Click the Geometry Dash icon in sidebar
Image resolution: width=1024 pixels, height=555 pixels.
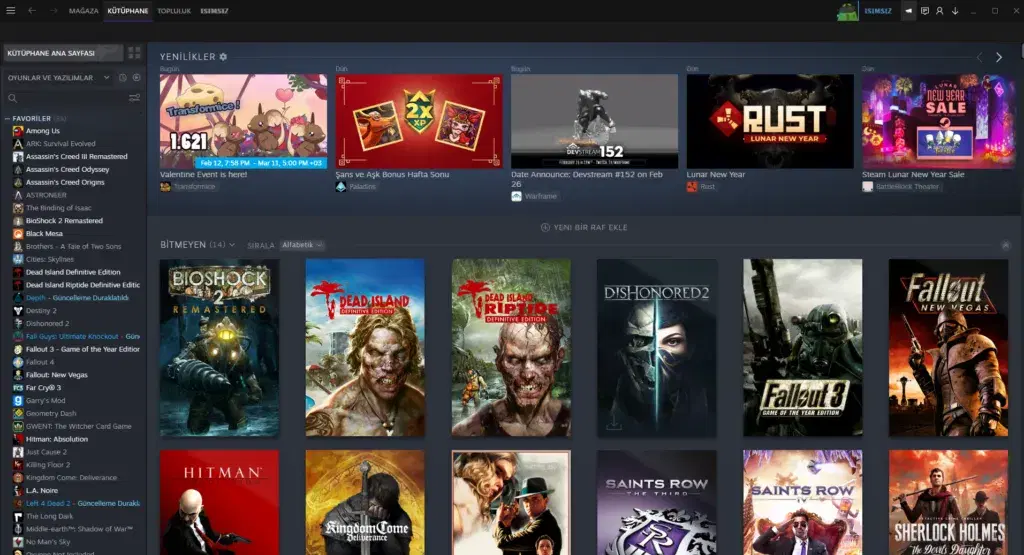[18, 413]
